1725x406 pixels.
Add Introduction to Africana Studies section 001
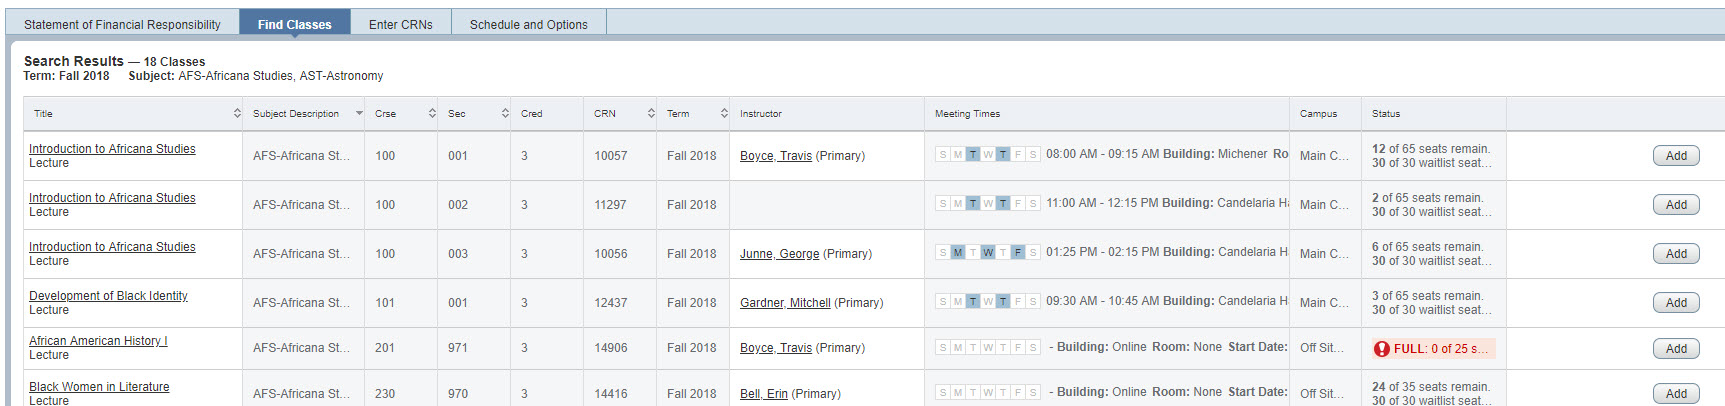pyautogui.click(x=1676, y=156)
